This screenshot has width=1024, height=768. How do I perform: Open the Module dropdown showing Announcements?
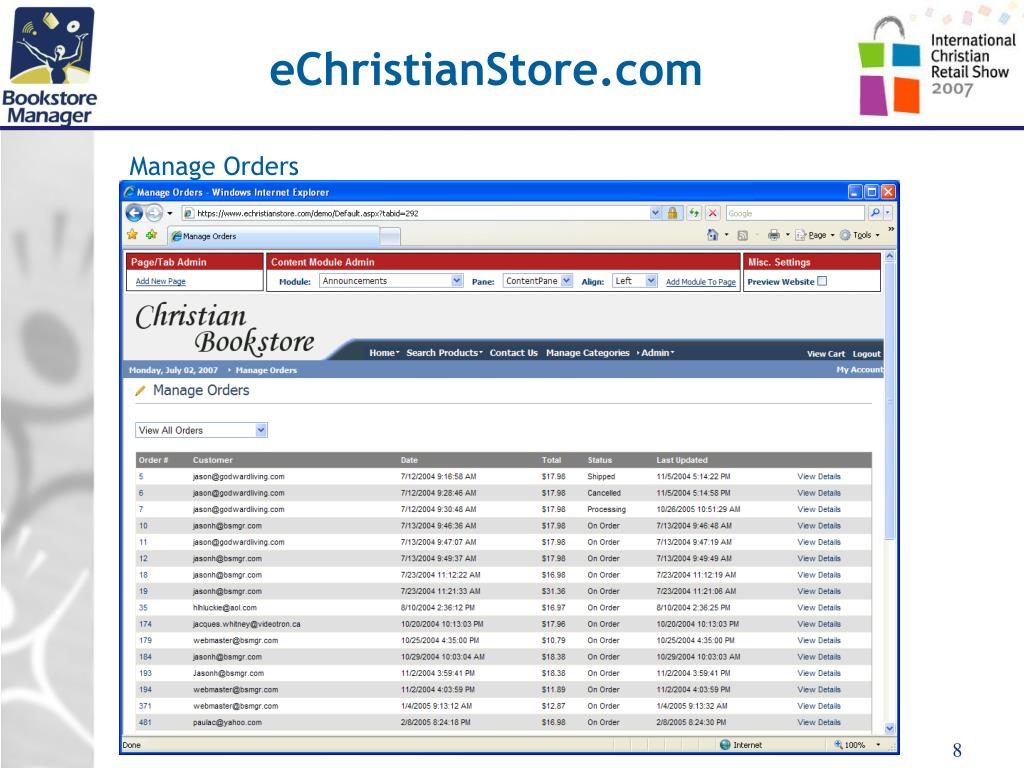(391, 281)
